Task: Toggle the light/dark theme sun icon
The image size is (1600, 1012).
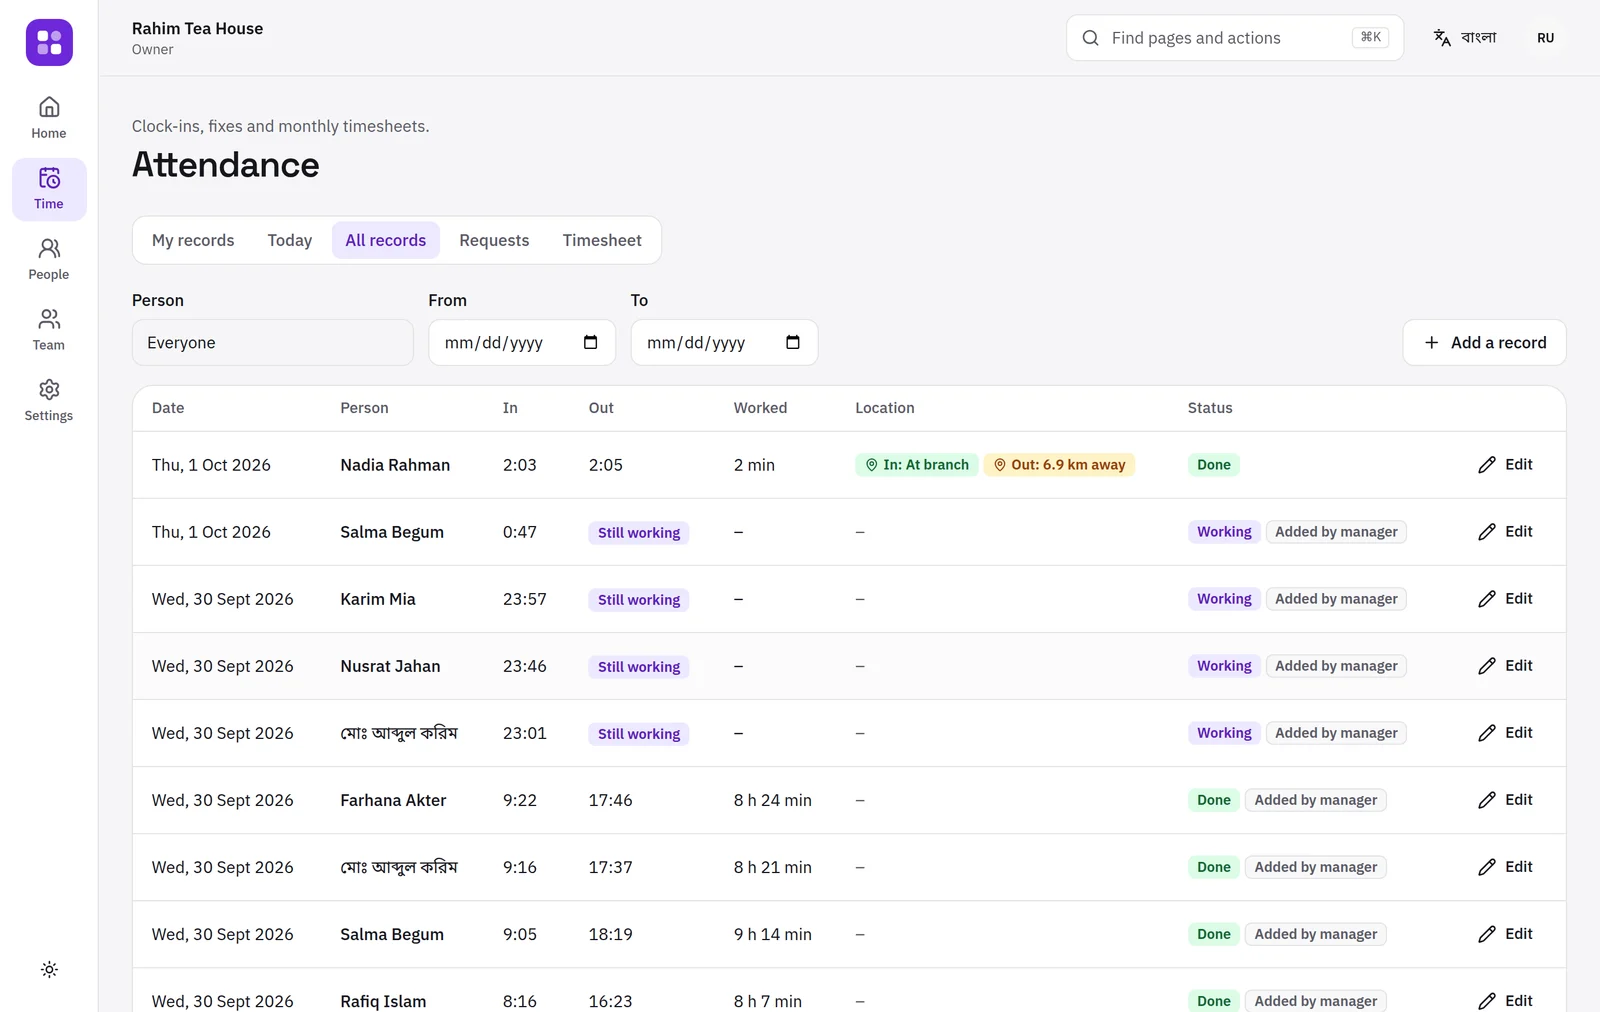Action: pos(49,969)
